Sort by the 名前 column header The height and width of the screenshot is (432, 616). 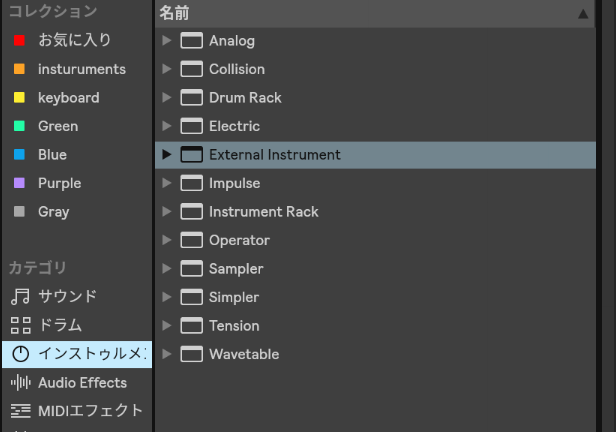(x=175, y=13)
